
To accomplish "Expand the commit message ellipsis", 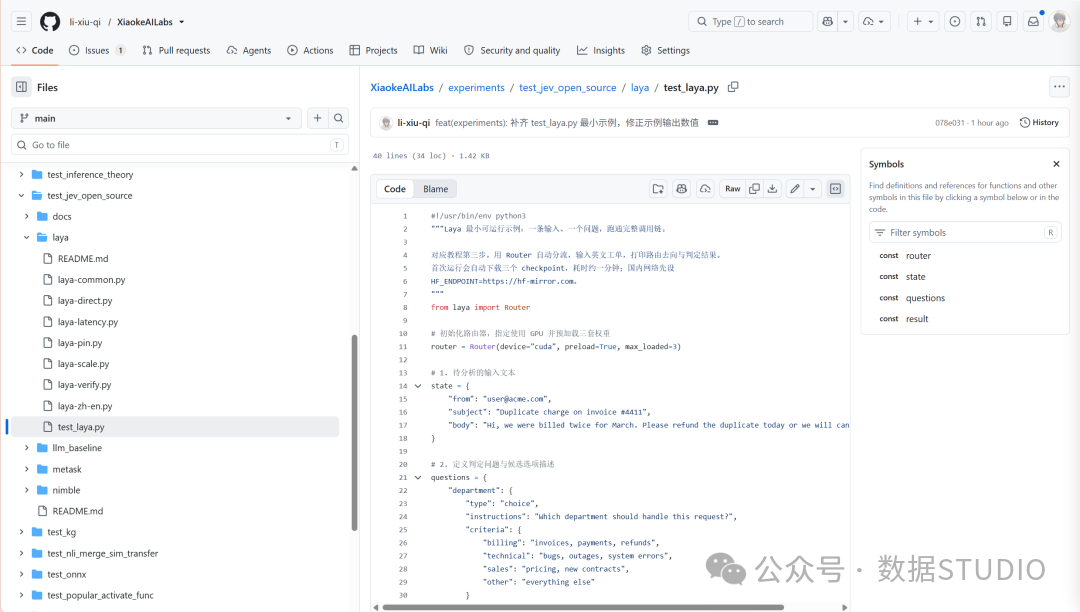I will (x=713, y=123).
